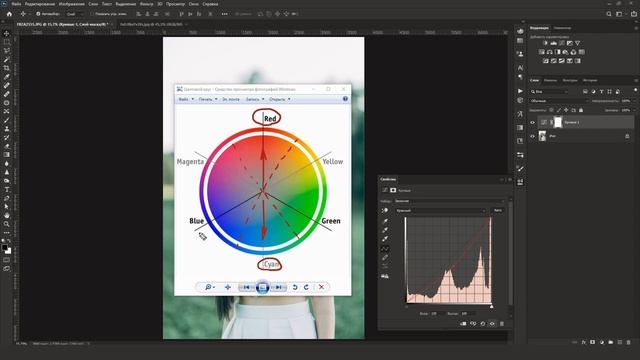Add Levels adjustment icon
This screenshot has height=360, width=640.
pyautogui.click(x=553, y=43)
